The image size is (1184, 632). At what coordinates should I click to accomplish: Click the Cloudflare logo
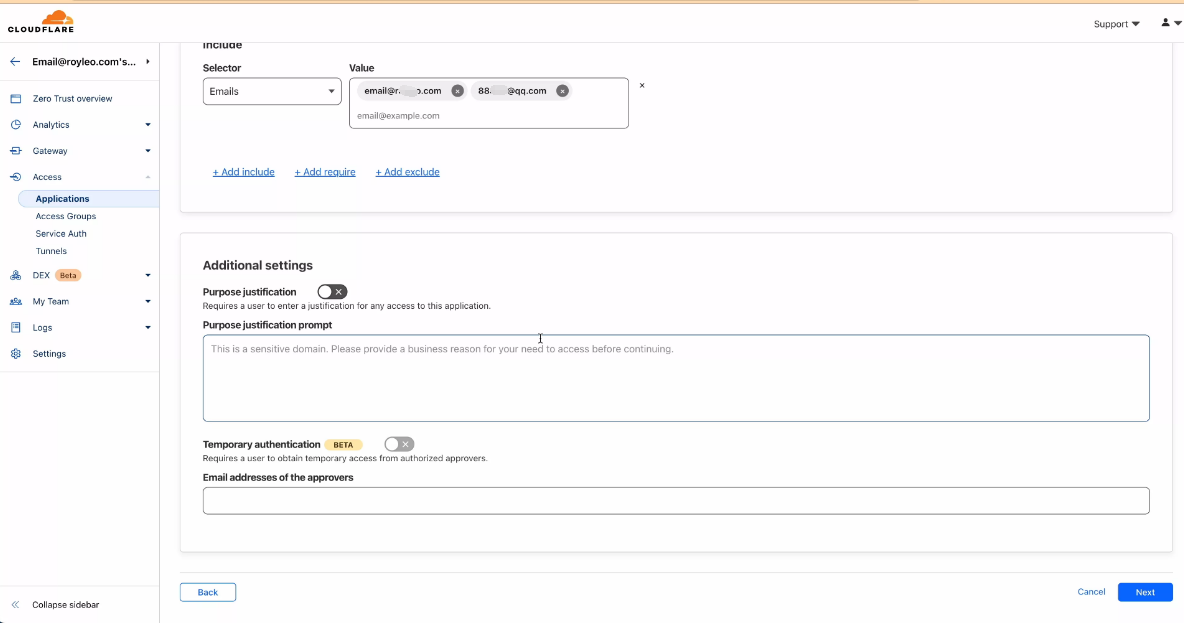tap(41, 21)
